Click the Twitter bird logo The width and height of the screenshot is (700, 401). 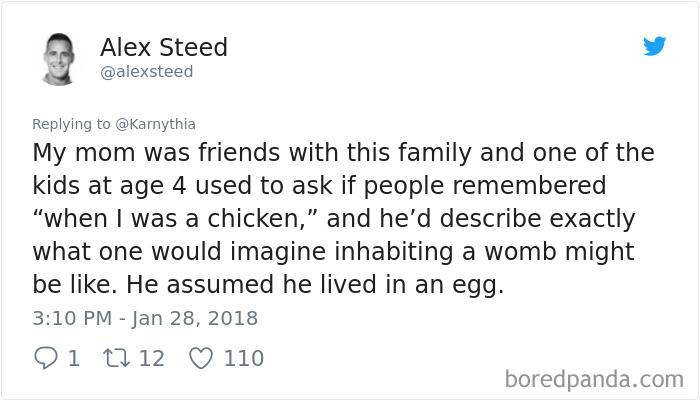coord(655,46)
